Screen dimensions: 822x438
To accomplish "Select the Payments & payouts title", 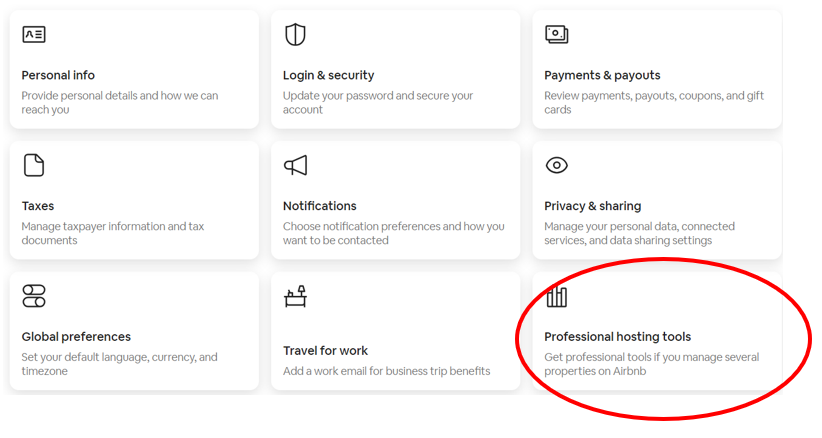I will click(x=602, y=75).
